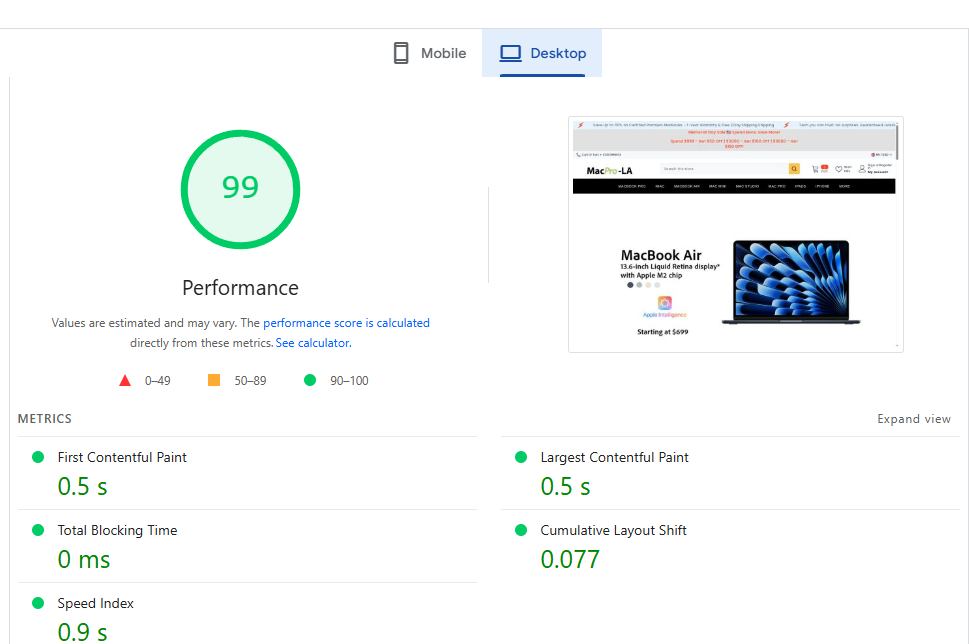This screenshot has height=644, width=969.
Task: Click the Total Blocking Time 0 ms value
Action: coord(84,560)
